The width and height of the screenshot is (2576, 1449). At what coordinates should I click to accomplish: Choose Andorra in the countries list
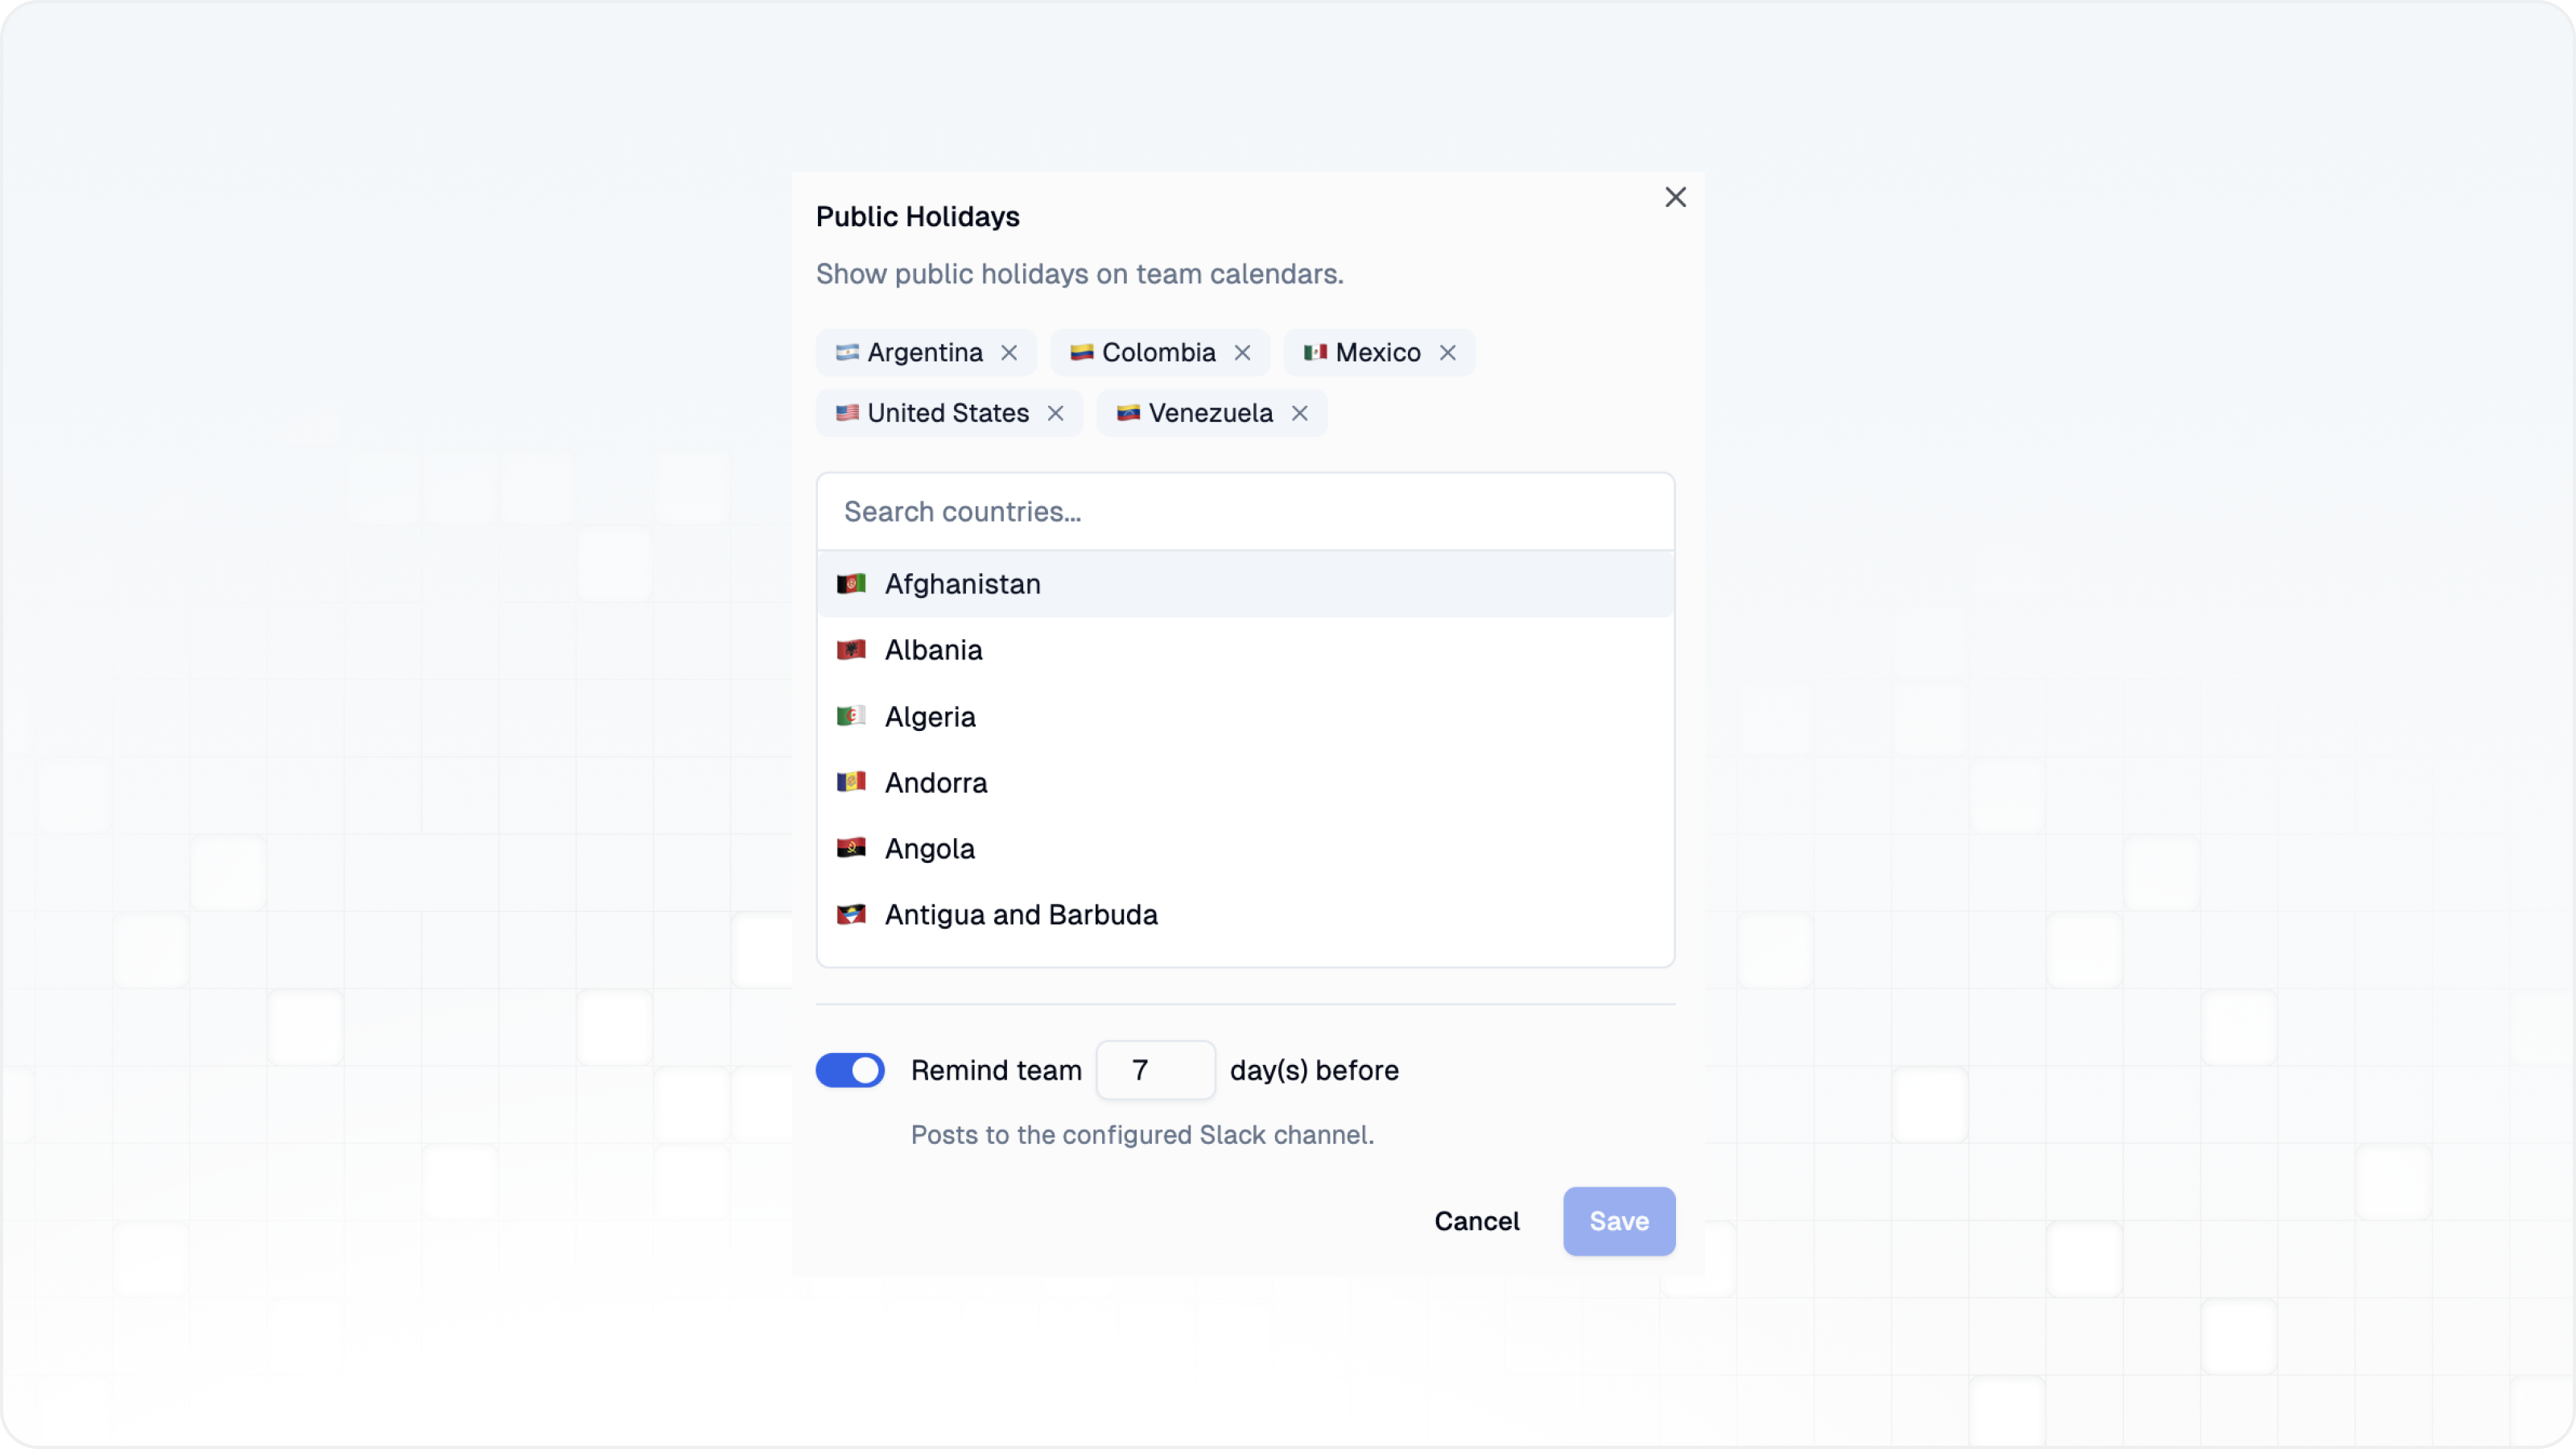click(935, 783)
